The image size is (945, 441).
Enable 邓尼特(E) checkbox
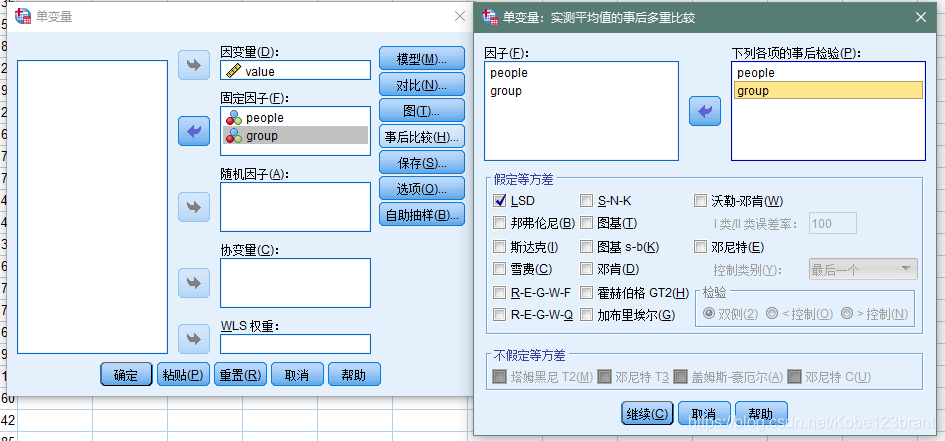[700, 247]
